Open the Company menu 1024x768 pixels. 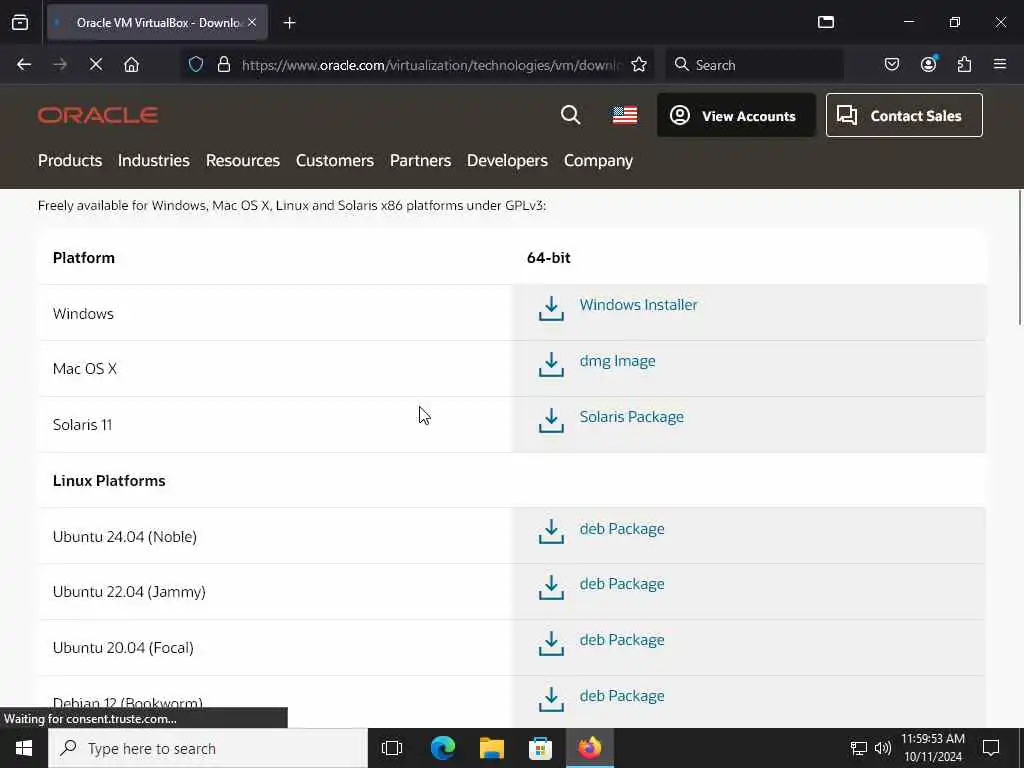click(598, 161)
